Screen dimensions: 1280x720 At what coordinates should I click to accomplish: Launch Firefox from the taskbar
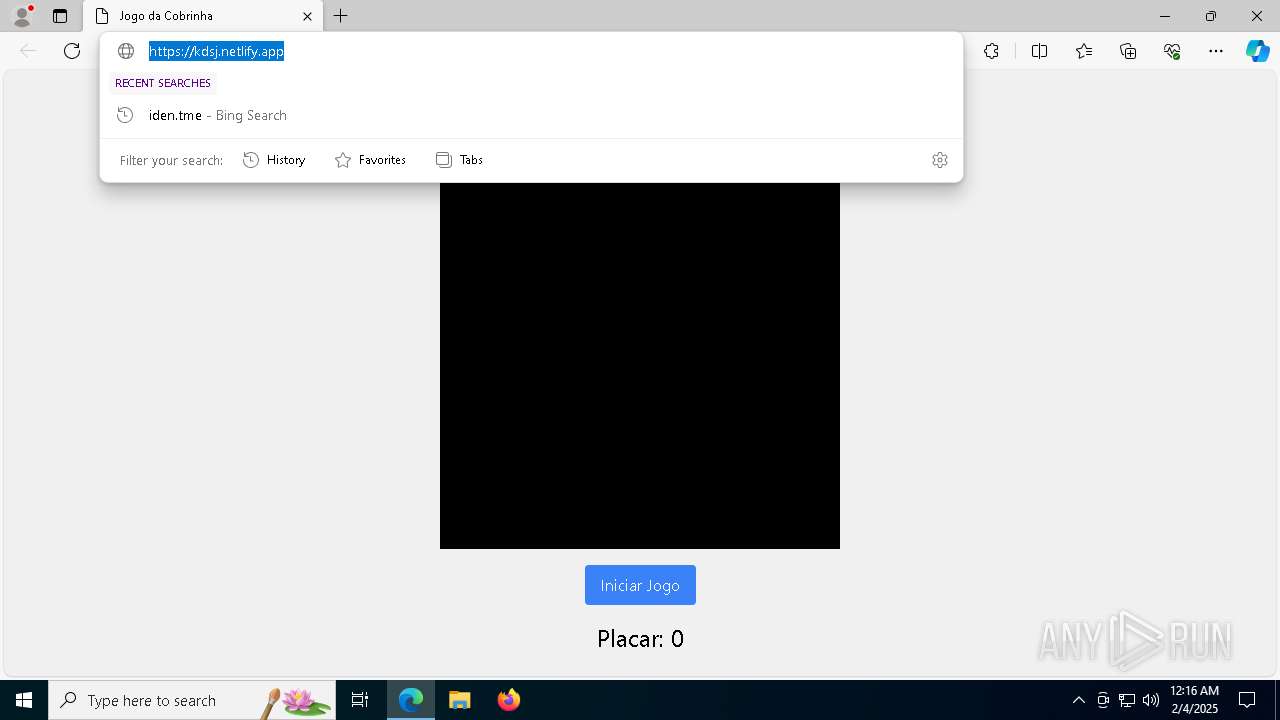coord(509,700)
